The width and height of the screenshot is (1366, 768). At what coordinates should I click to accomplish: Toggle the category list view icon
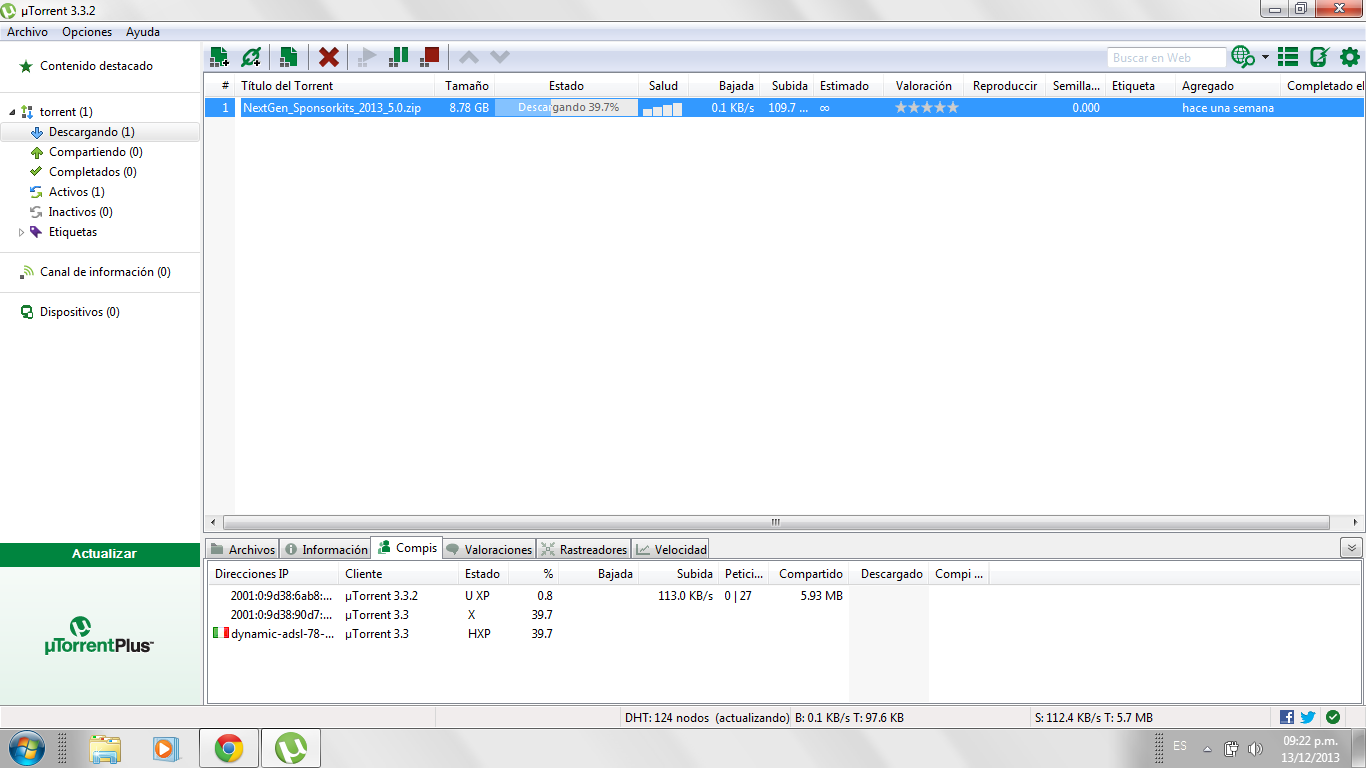pyautogui.click(x=1288, y=57)
